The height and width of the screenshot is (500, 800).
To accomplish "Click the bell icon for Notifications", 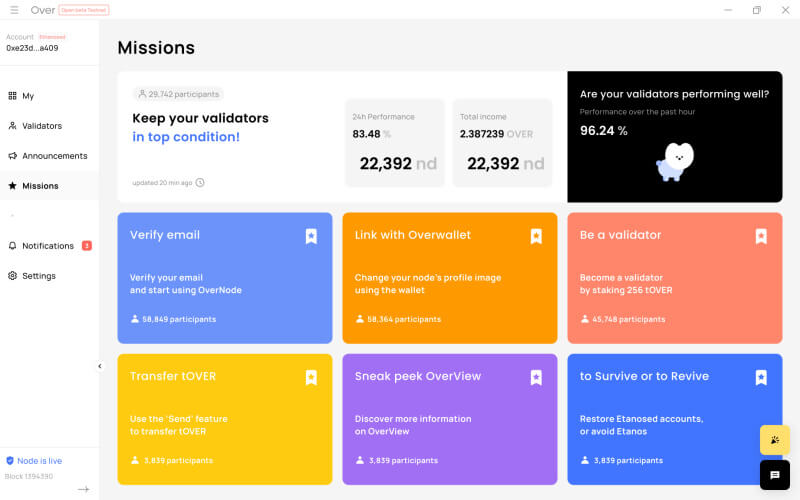I will pos(12,246).
